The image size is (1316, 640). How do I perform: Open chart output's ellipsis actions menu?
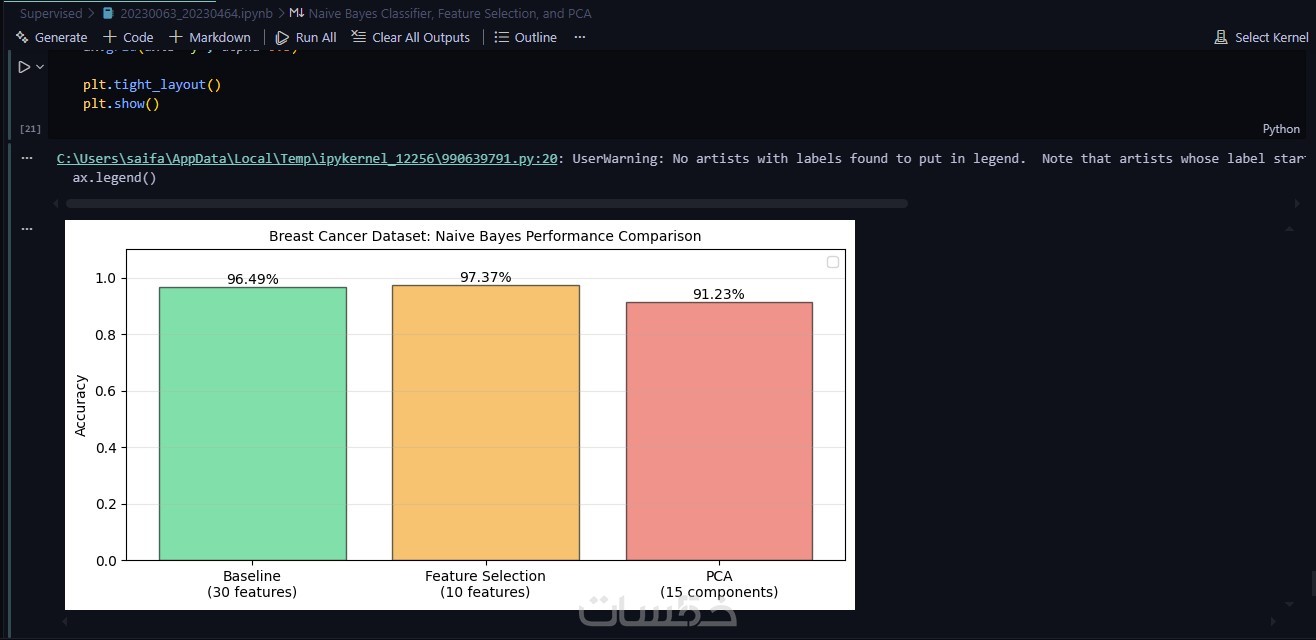[27, 228]
